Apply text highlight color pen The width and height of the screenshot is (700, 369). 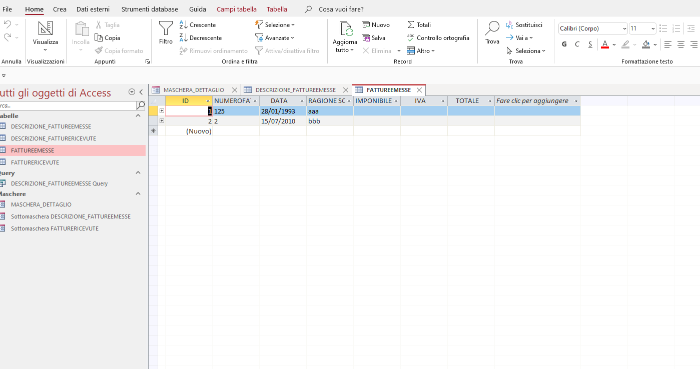(625, 44)
